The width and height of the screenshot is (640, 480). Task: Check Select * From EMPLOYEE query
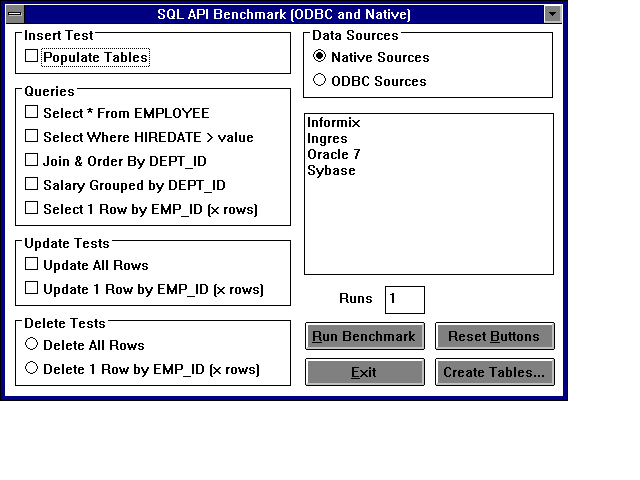coord(32,113)
